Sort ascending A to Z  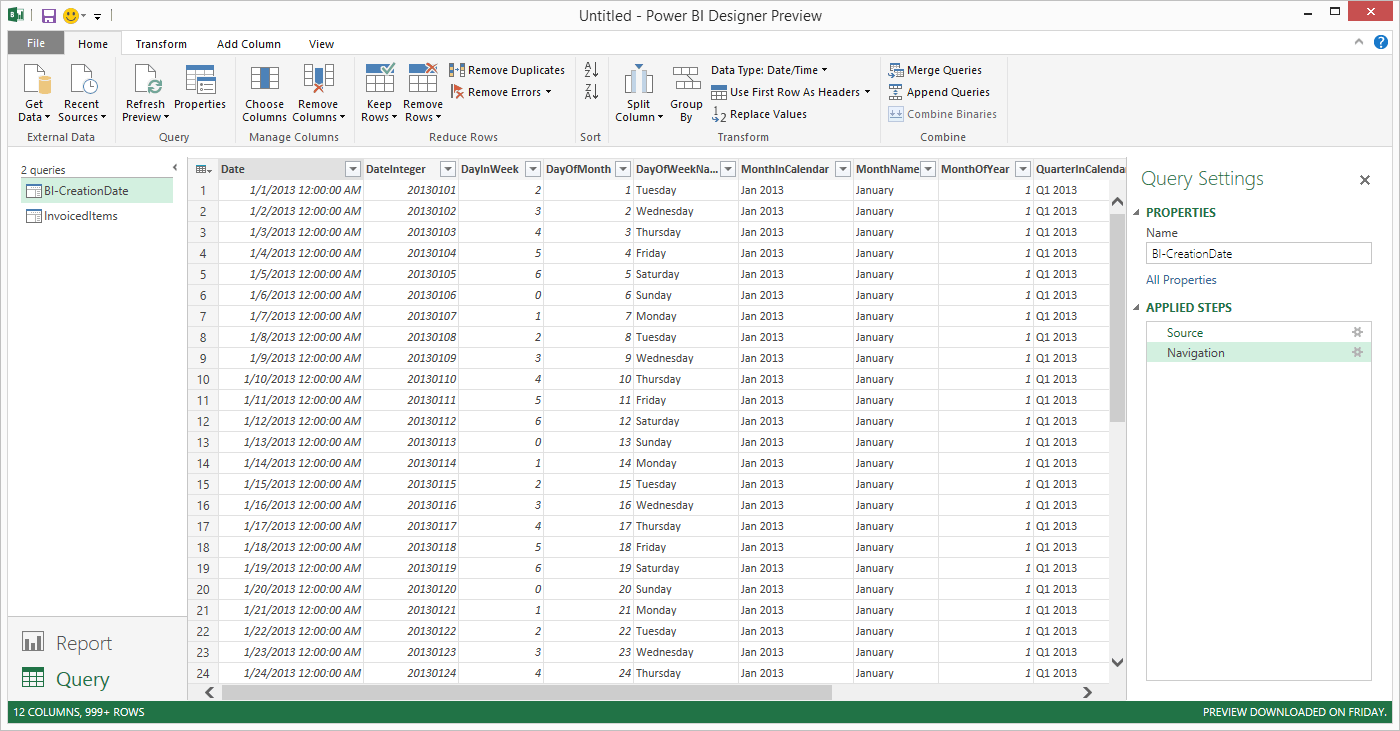pos(591,70)
